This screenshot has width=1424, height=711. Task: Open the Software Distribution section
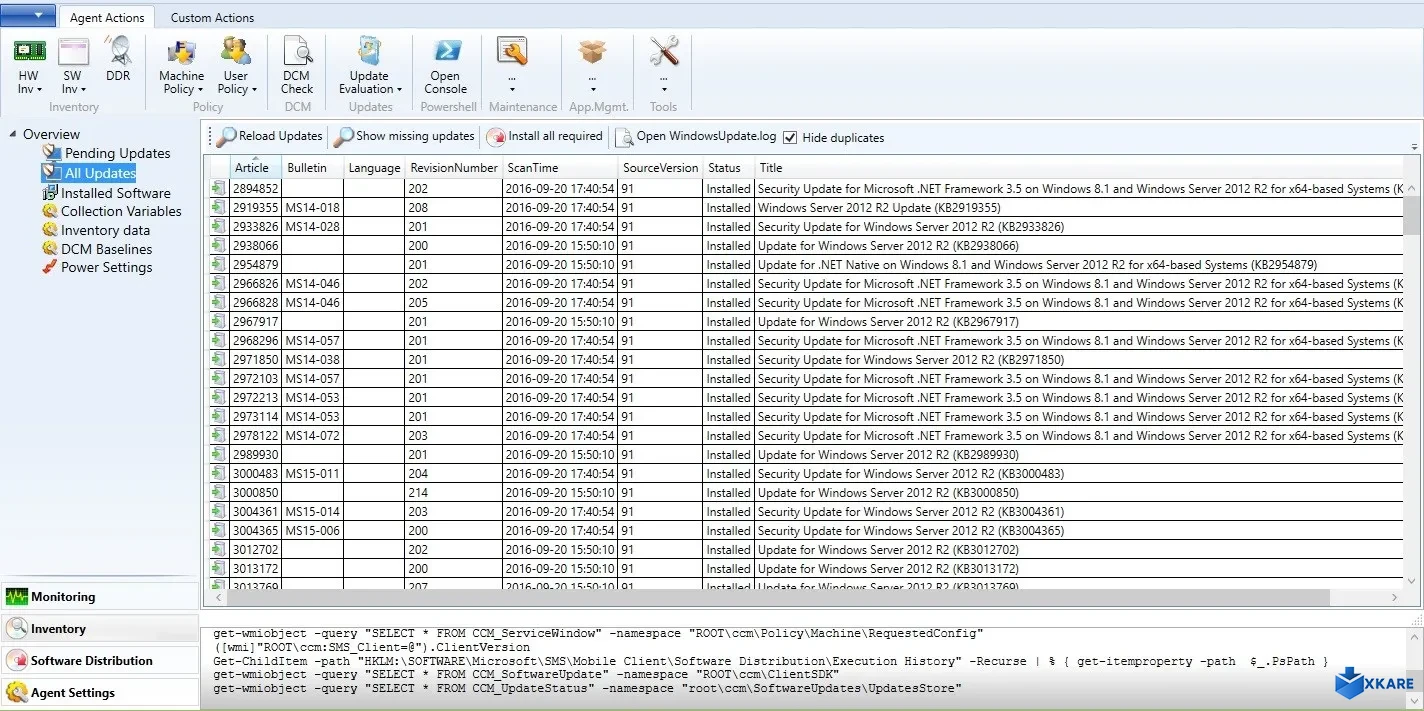pyautogui.click(x=100, y=660)
